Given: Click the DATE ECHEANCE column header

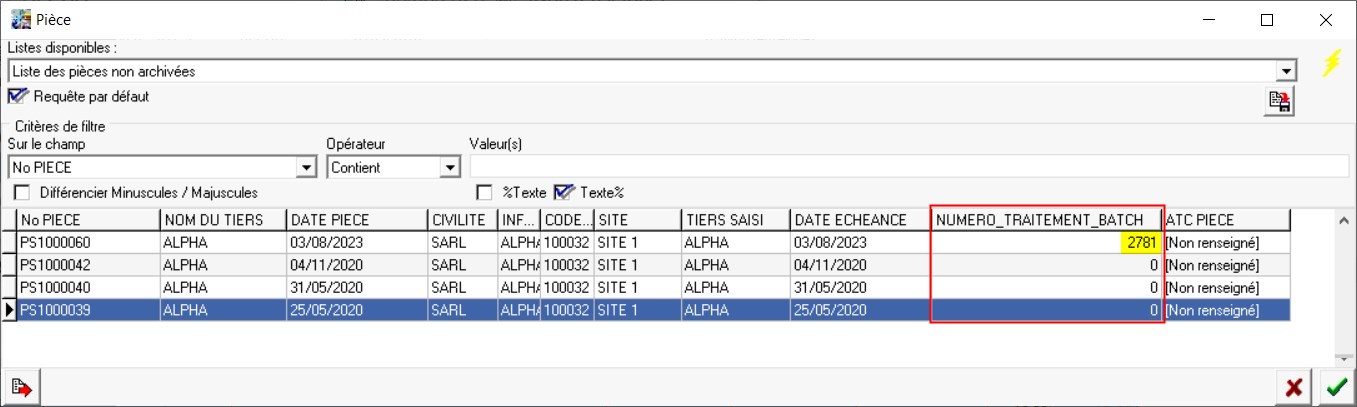Looking at the screenshot, I should click(x=858, y=220).
